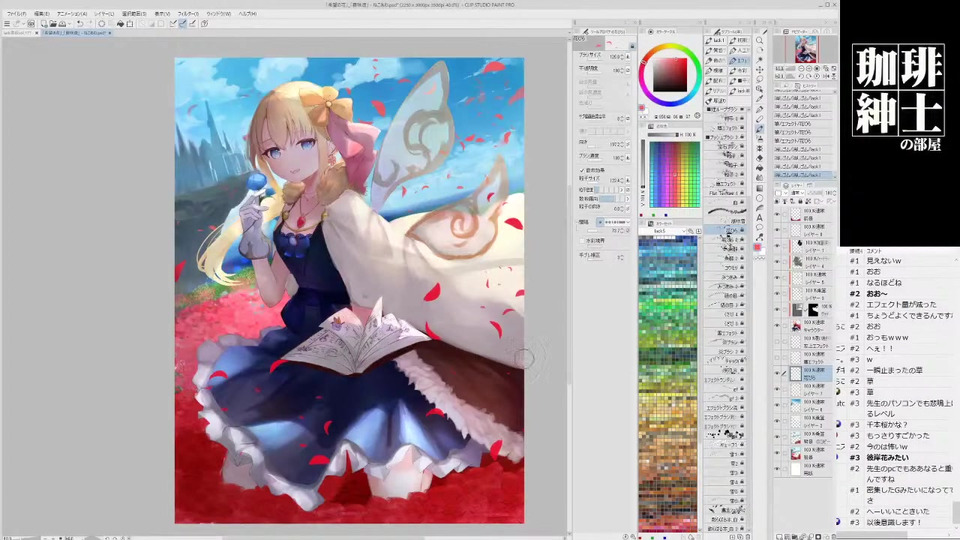Hide the topmost 前景 layer eye
960x540 pixels.
pos(777,214)
